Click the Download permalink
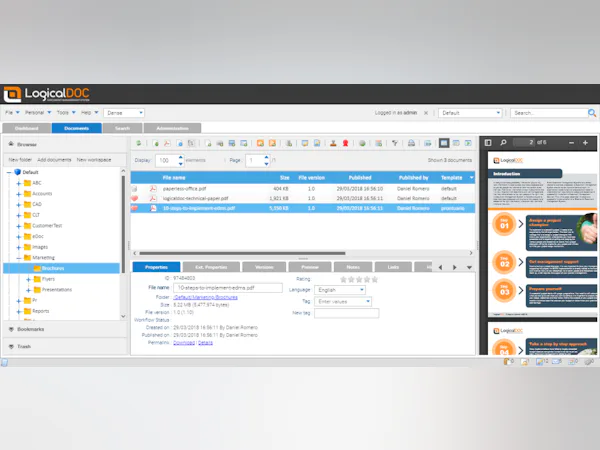600x450 pixels. 184,343
